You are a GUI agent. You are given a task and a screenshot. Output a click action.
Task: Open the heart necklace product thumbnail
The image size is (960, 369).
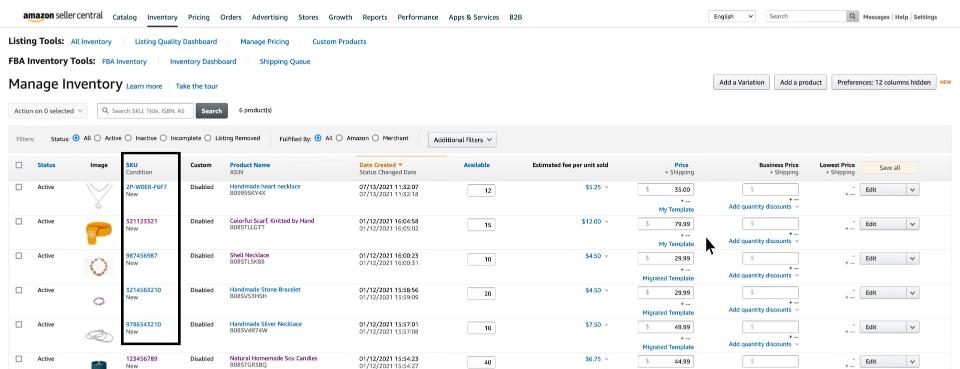99,197
